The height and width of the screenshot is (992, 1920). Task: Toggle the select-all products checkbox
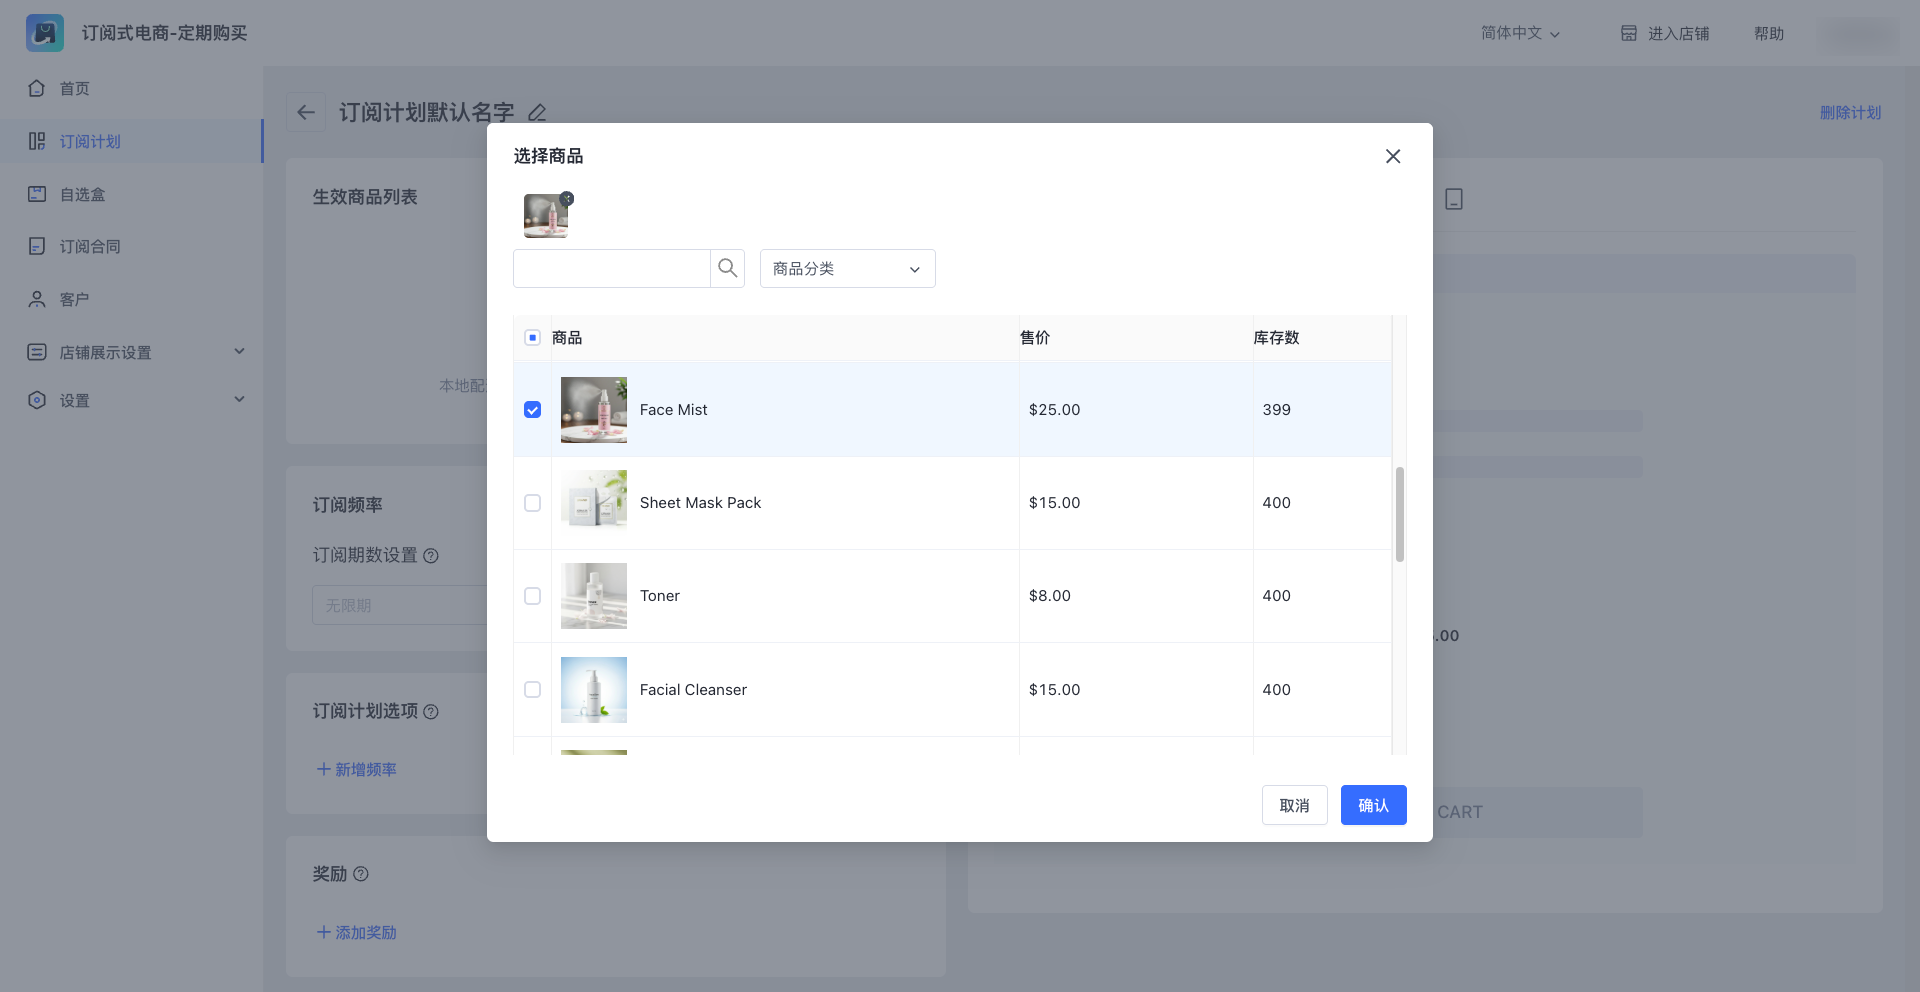click(x=532, y=338)
